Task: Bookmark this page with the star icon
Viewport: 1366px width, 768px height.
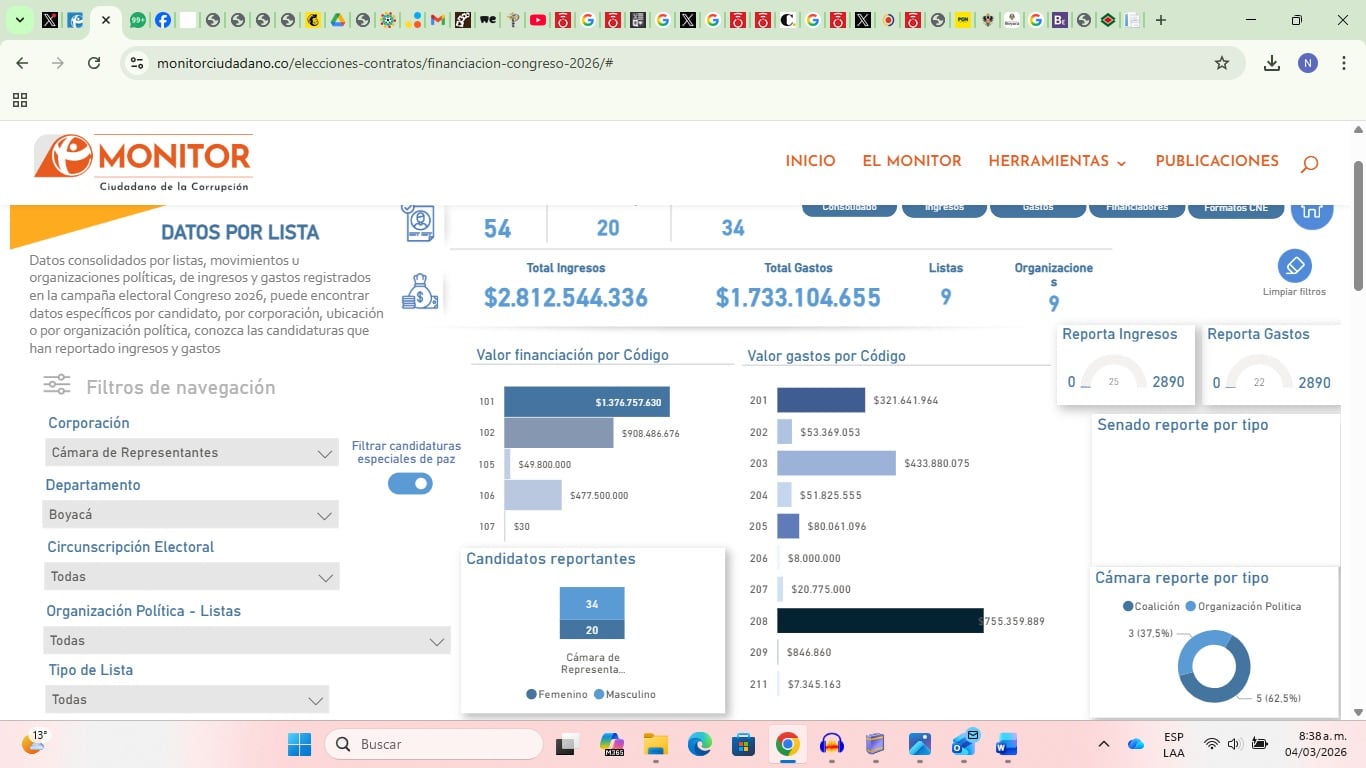Action: pos(1221,63)
